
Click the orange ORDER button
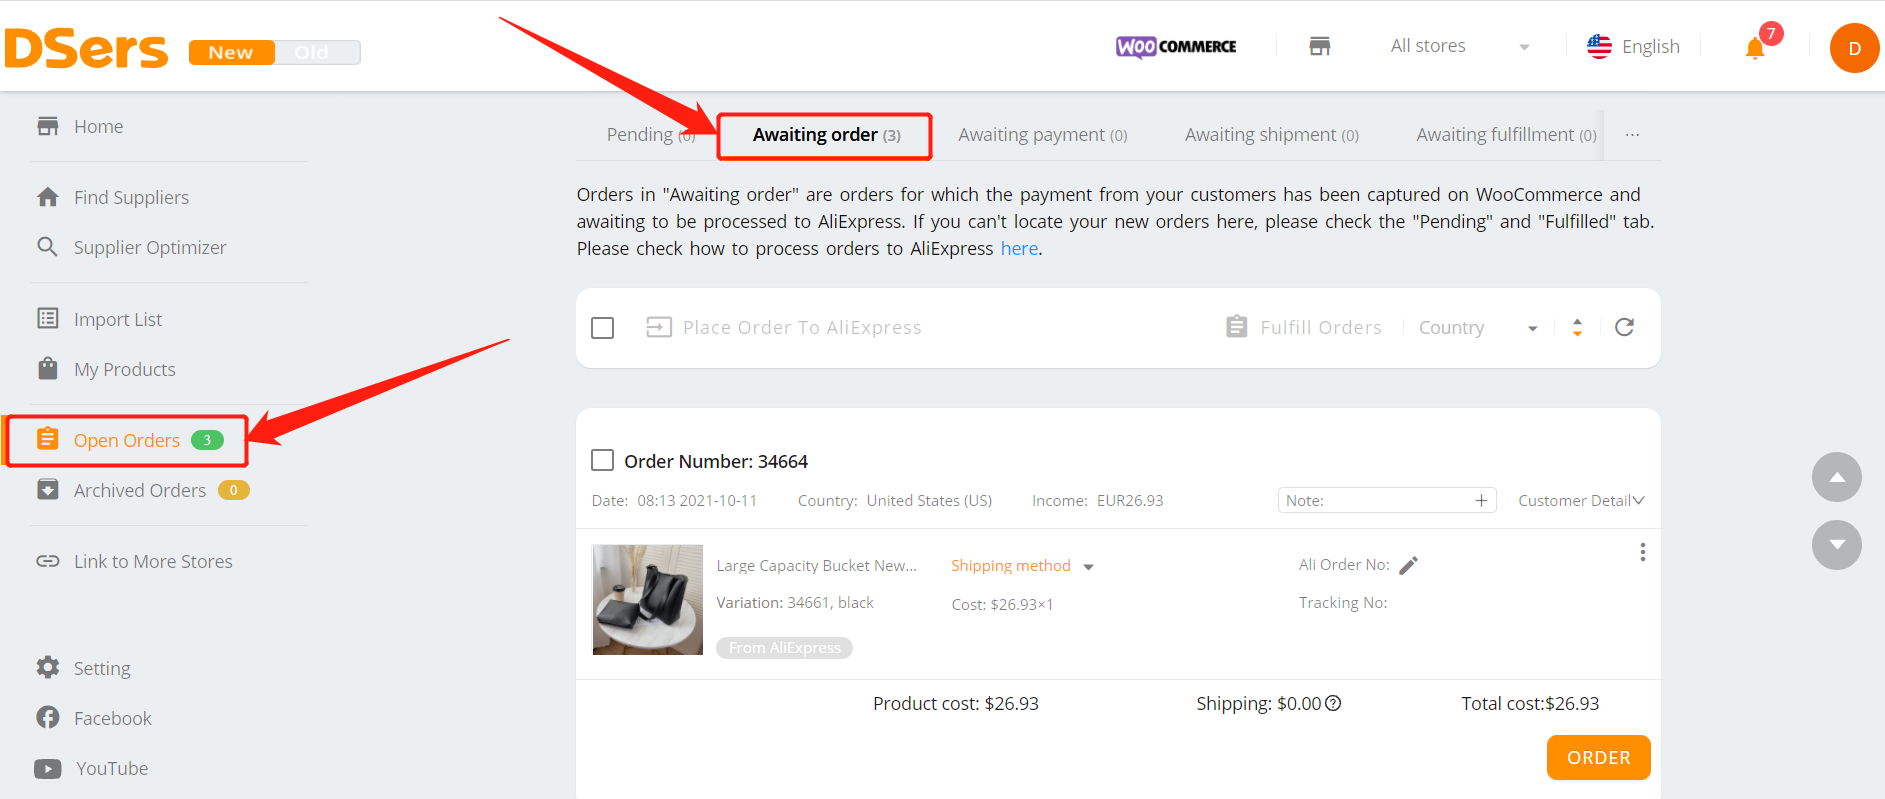(x=1598, y=758)
